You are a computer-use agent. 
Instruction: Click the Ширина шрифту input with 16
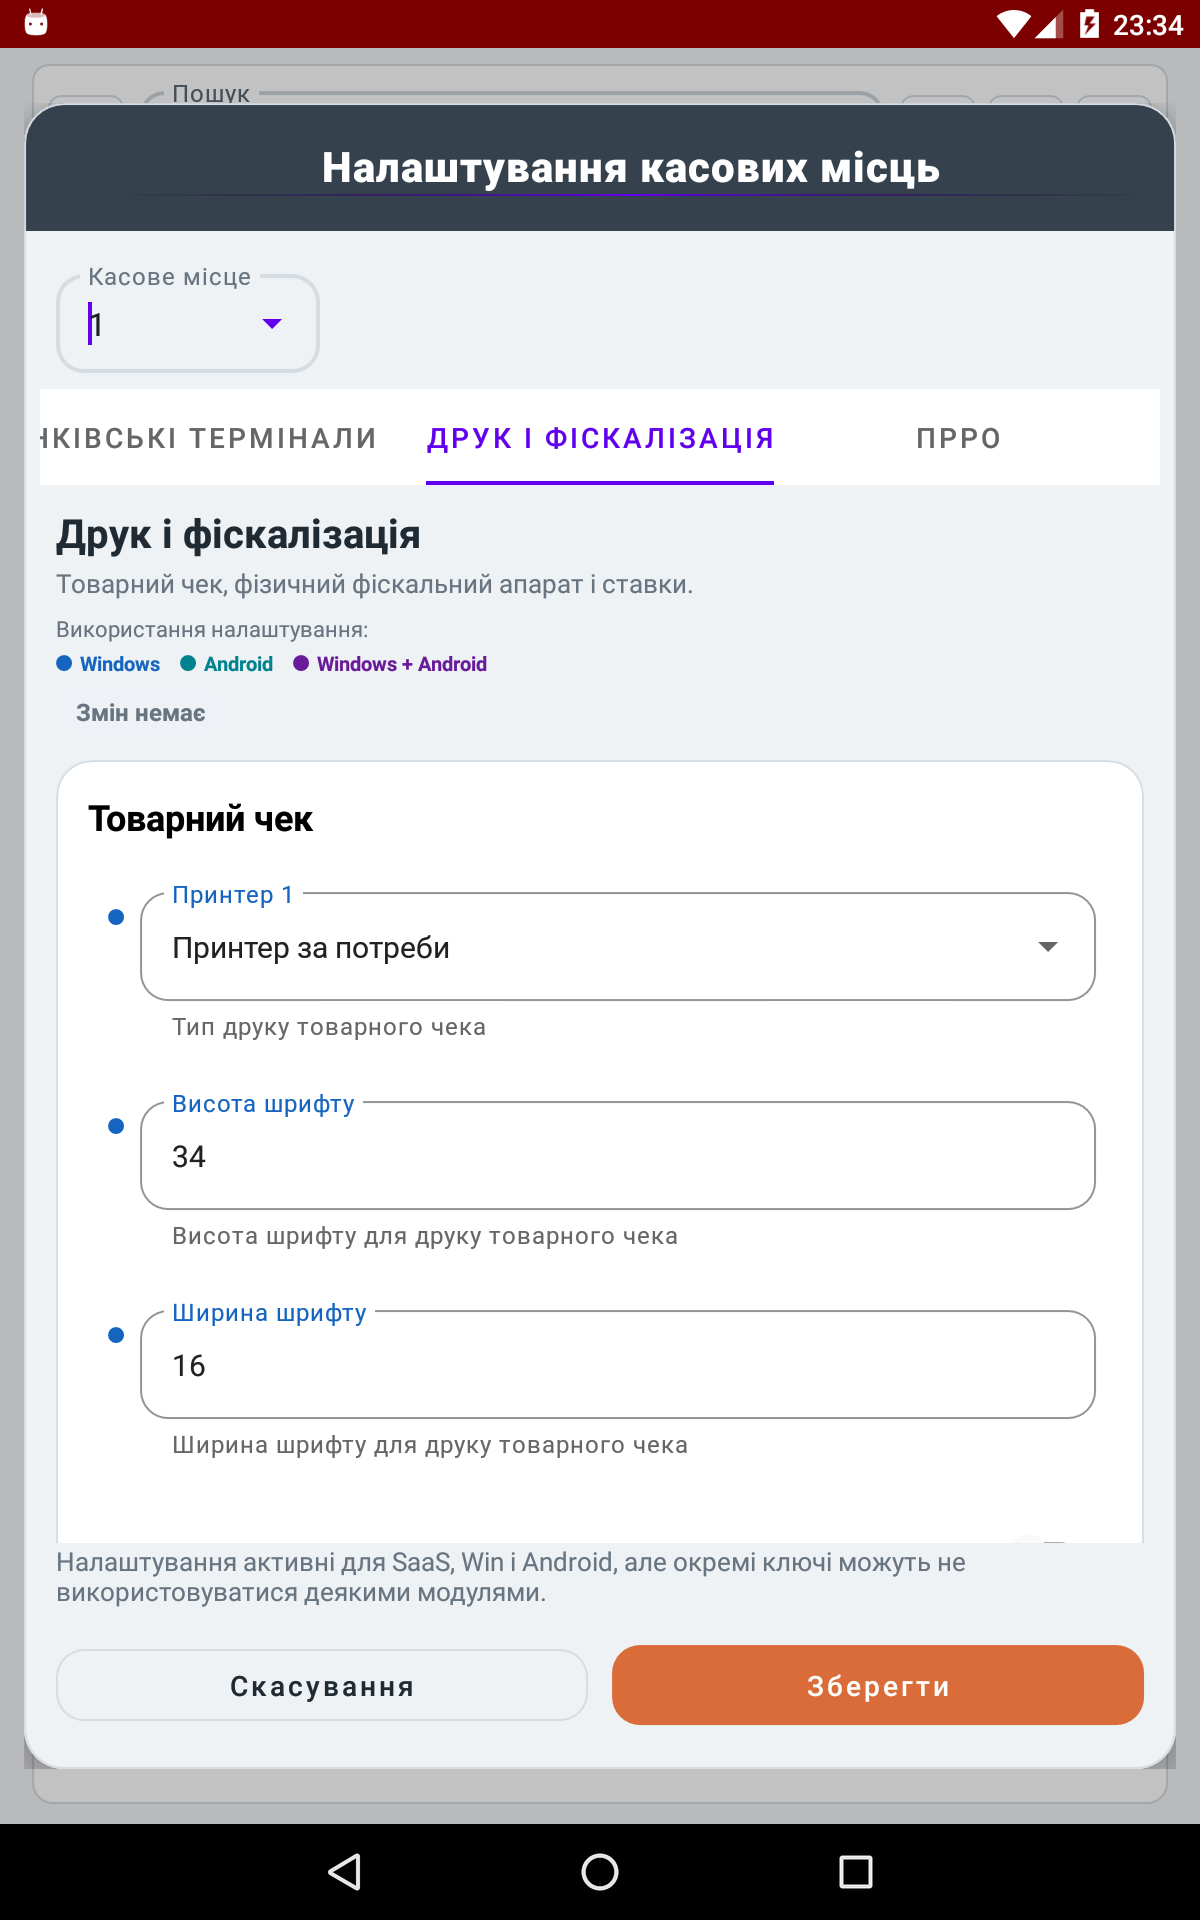618,1365
